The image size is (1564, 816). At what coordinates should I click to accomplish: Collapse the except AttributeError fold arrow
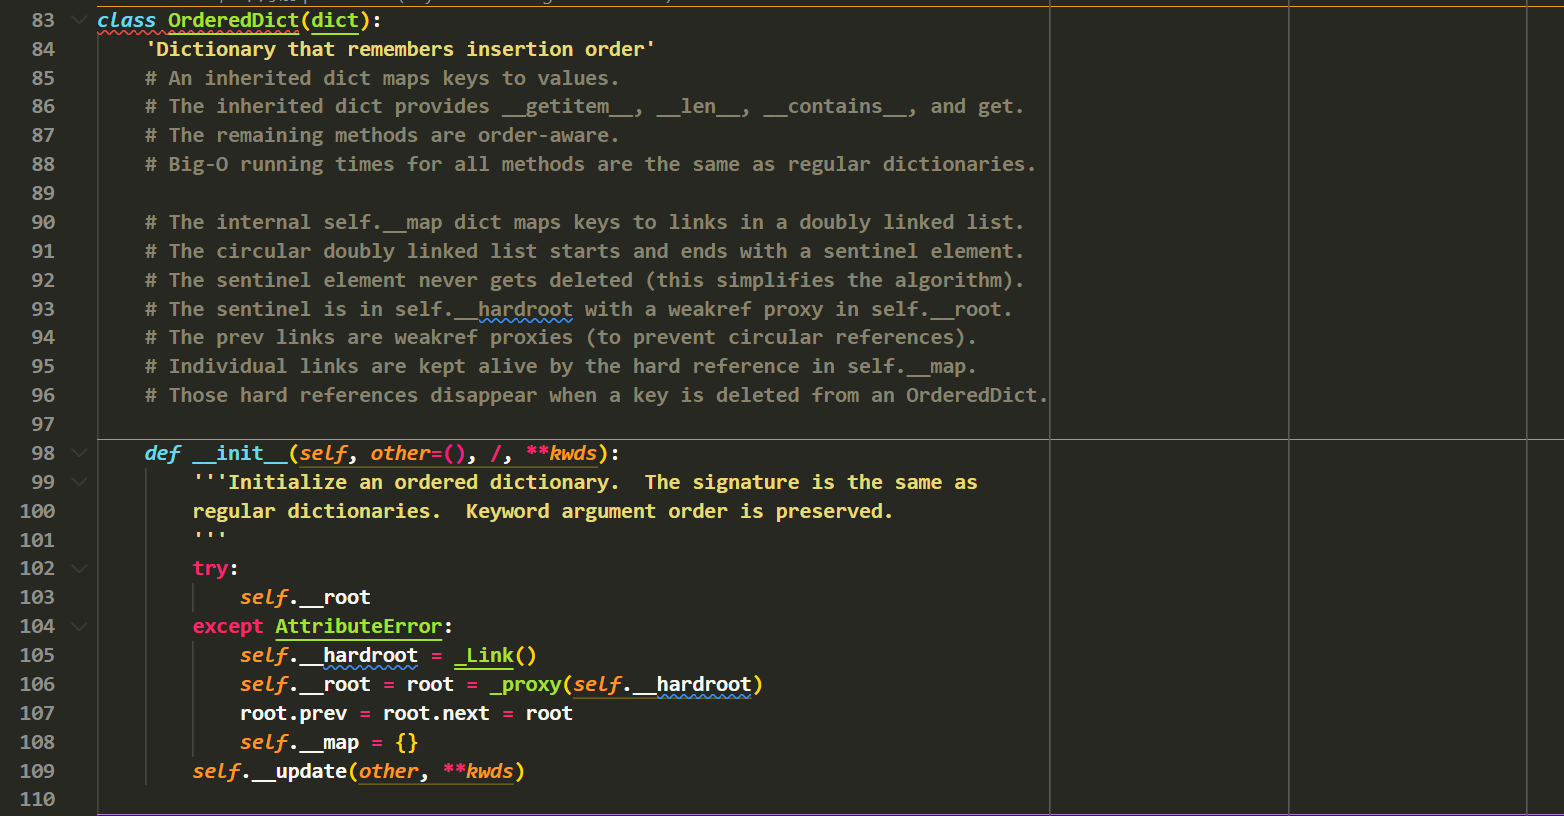pyautogui.click(x=78, y=626)
